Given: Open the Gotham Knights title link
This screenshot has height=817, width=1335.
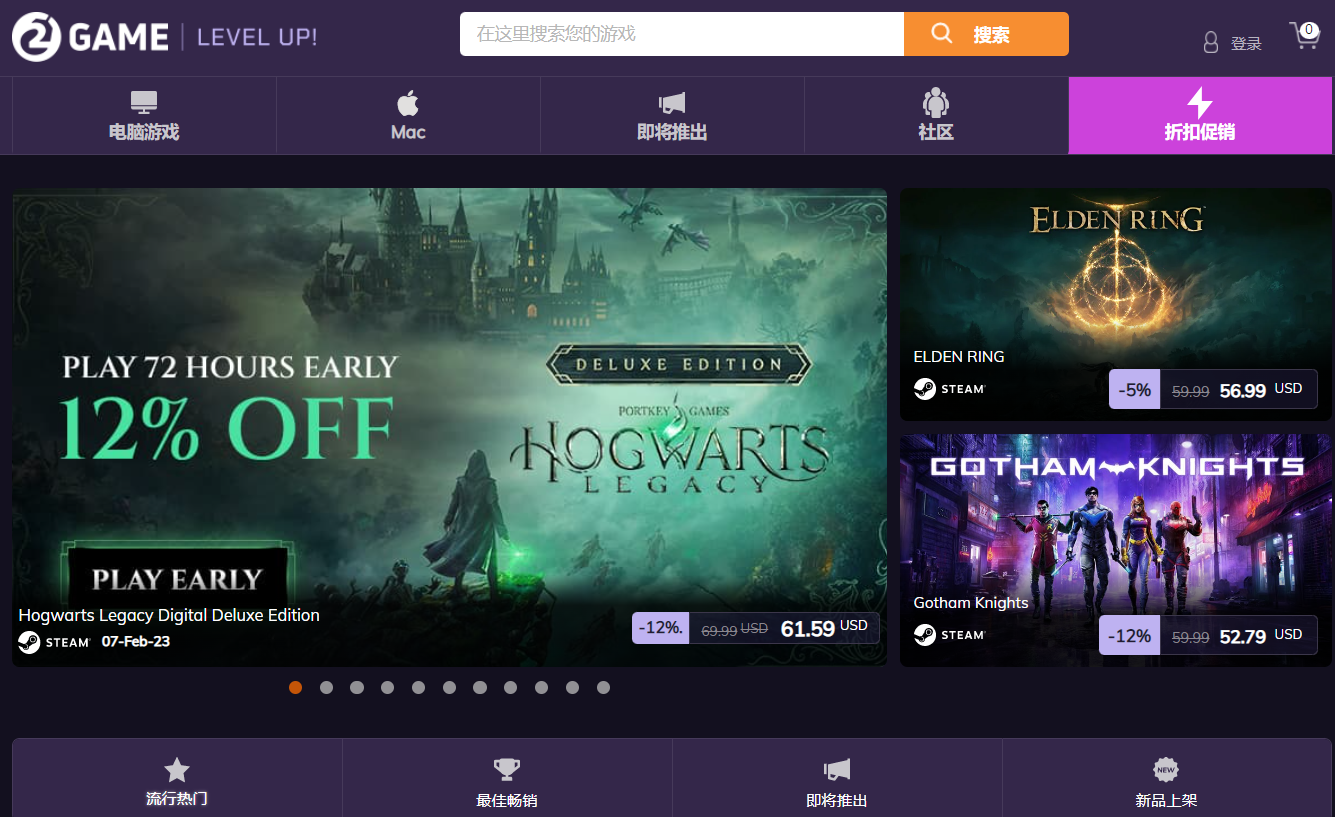Looking at the screenshot, I should tap(971, 602).
